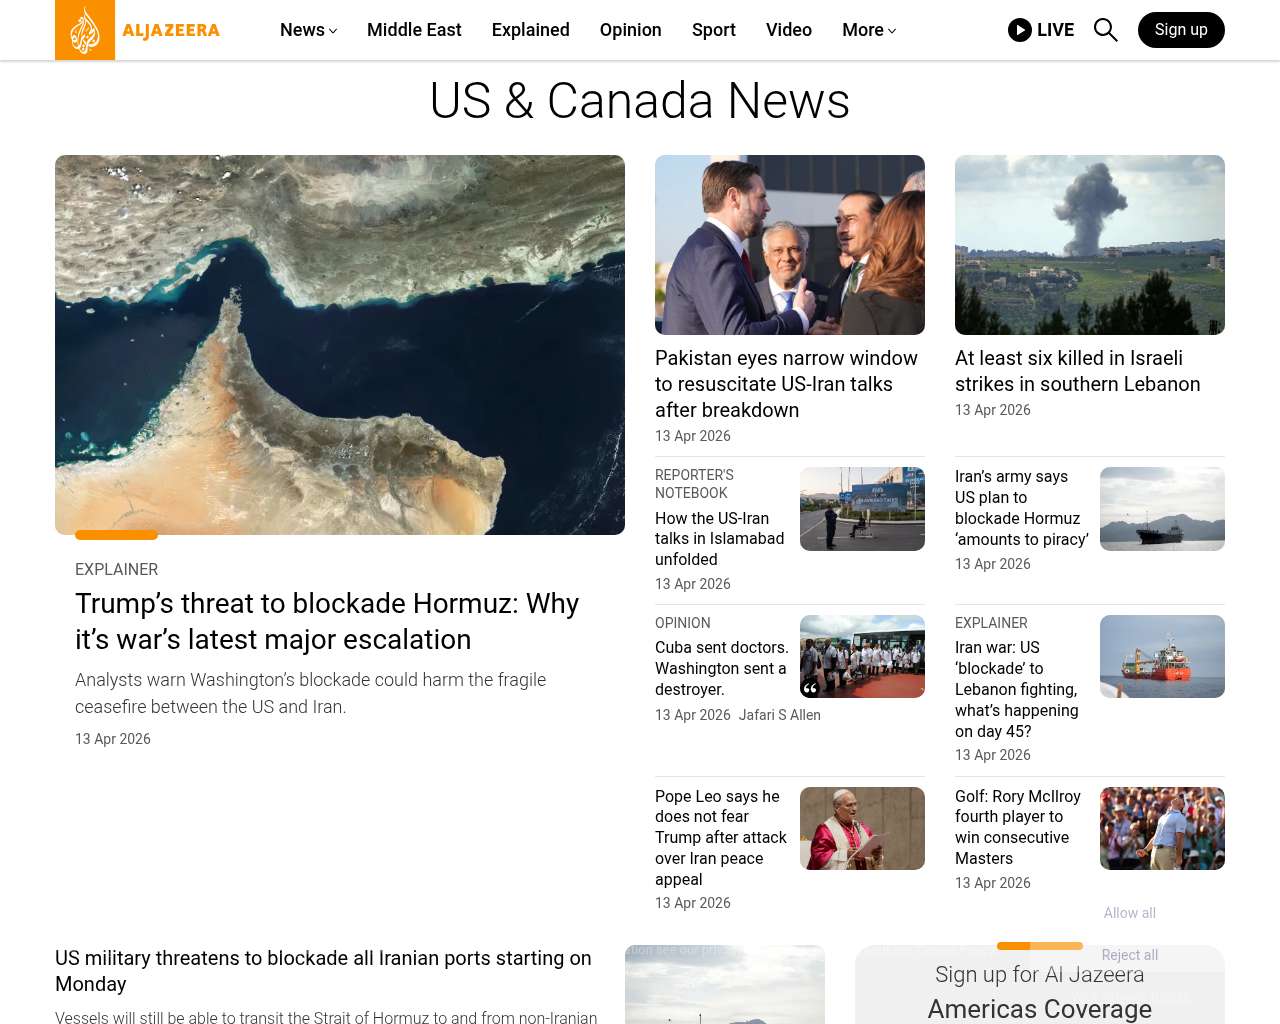Open Video from the top navigation
The image size is (1280, 1024).
click(x=788, y=30)
